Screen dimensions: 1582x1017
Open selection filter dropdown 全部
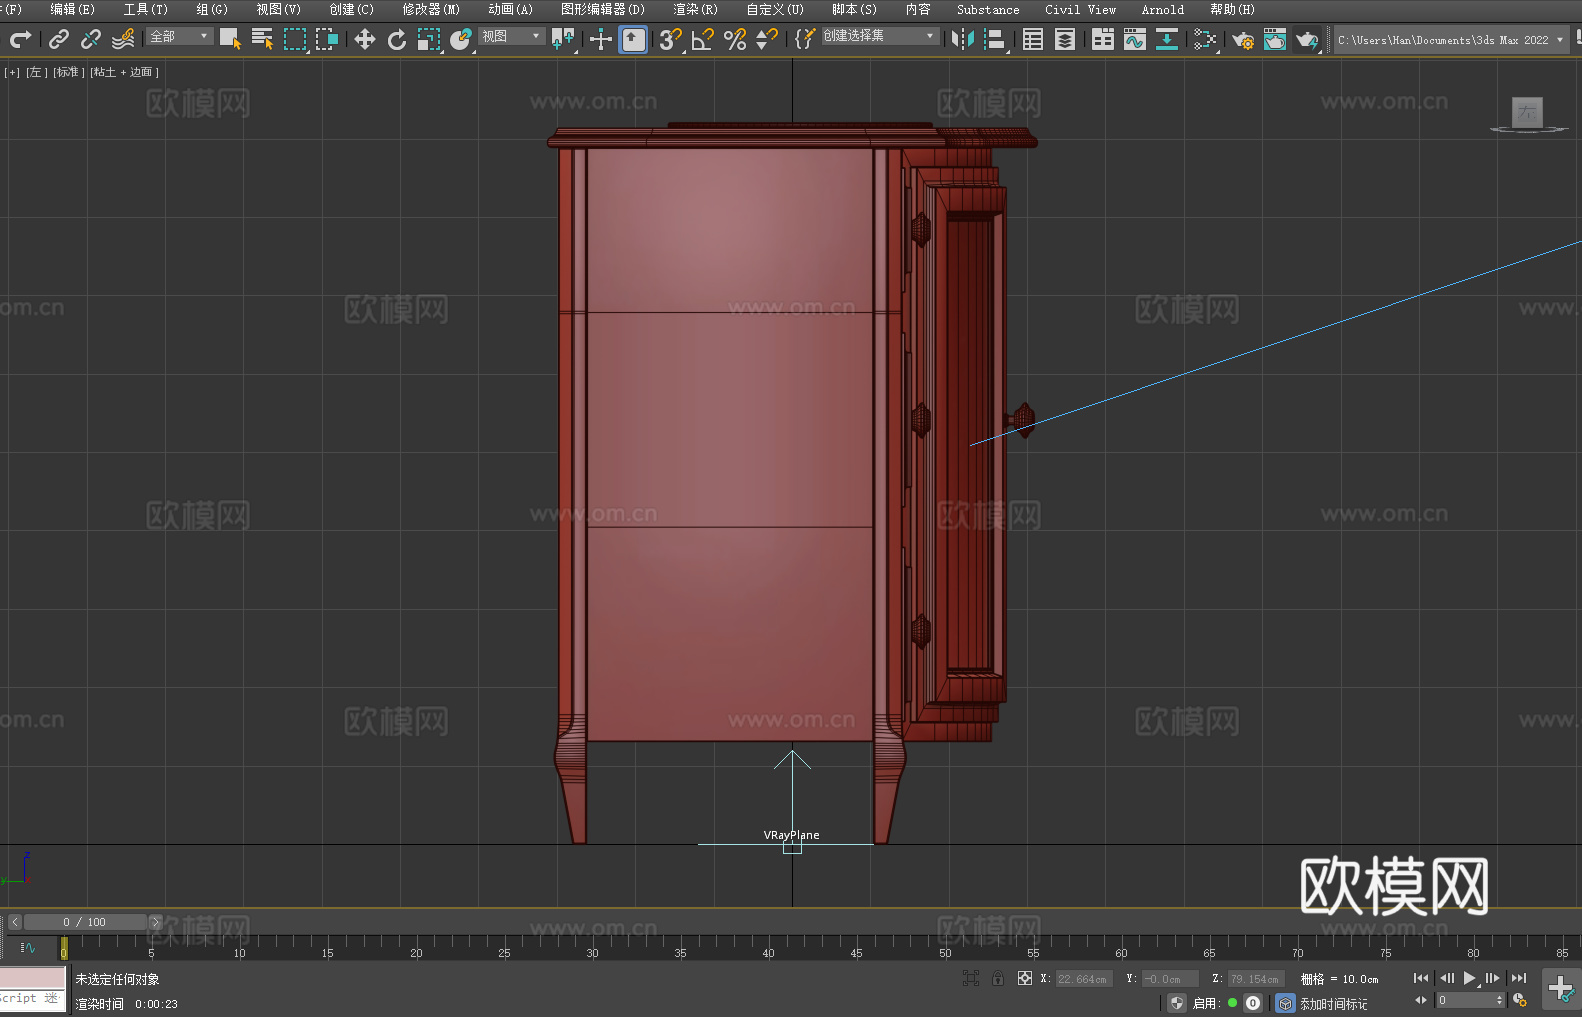tap(180, 36)
